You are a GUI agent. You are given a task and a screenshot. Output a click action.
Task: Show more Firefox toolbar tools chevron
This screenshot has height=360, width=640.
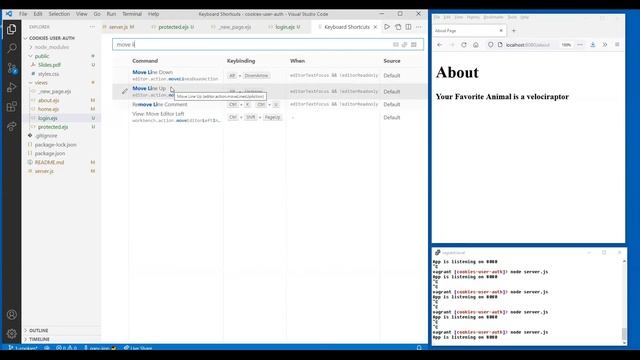pyautogui.click(x=605, y=45)
